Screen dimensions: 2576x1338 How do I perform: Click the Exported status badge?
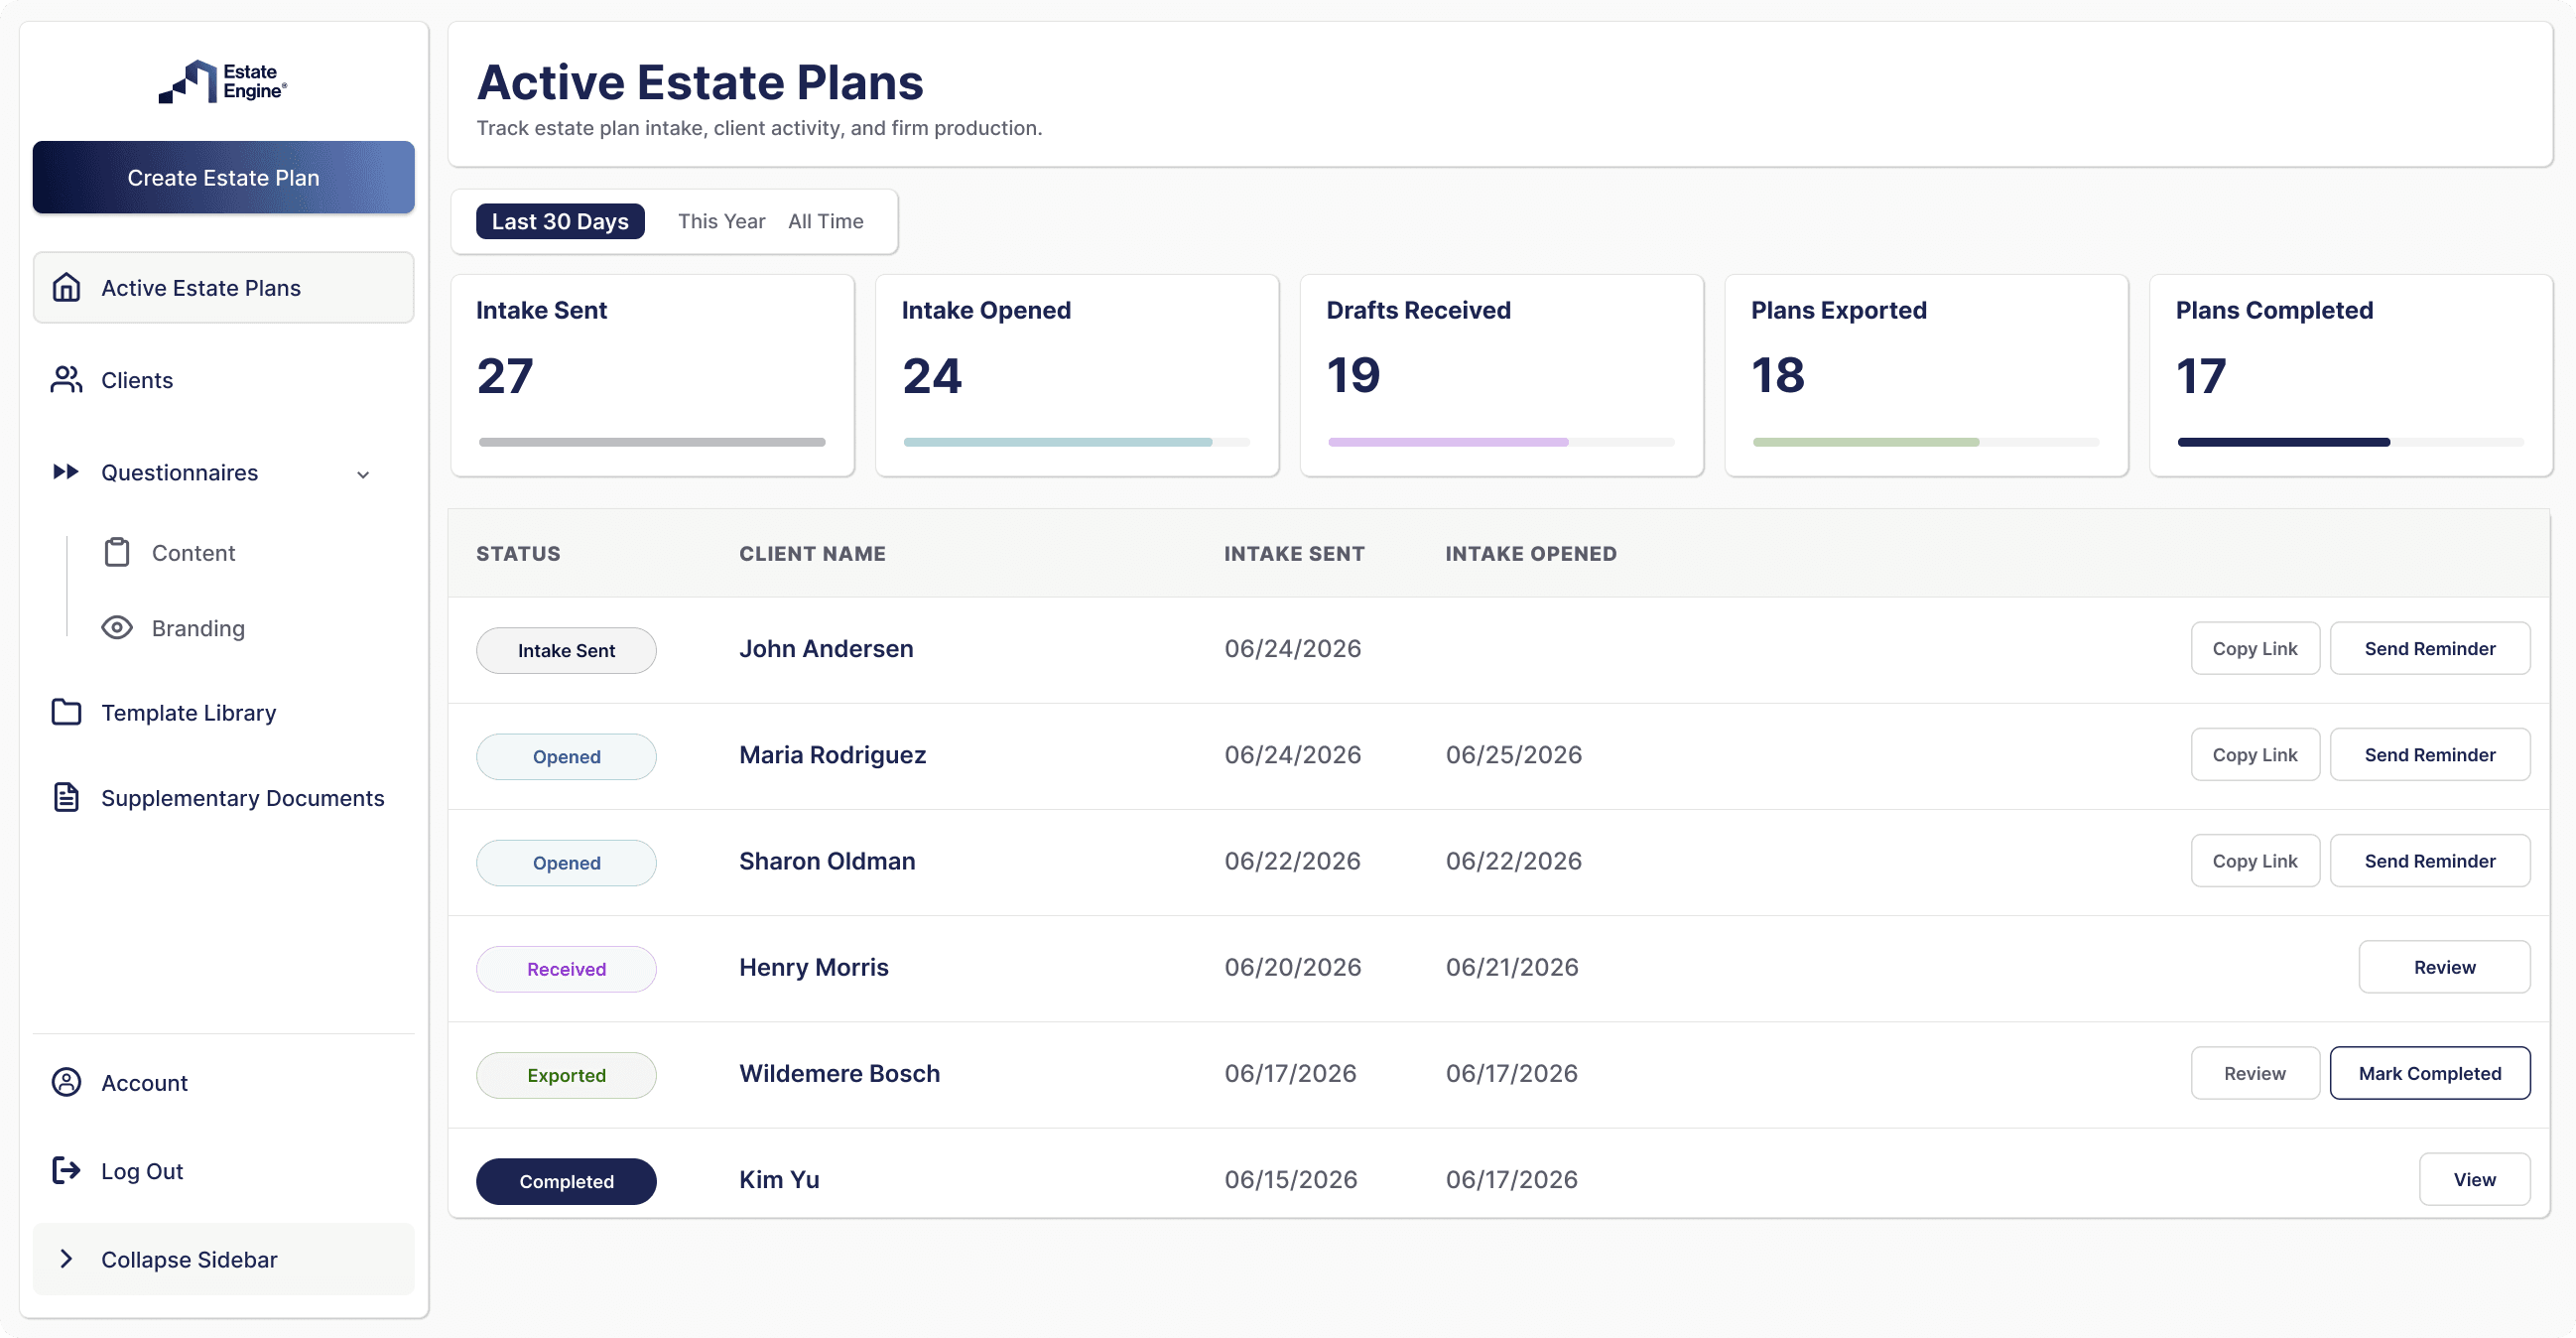[566, 1075]
